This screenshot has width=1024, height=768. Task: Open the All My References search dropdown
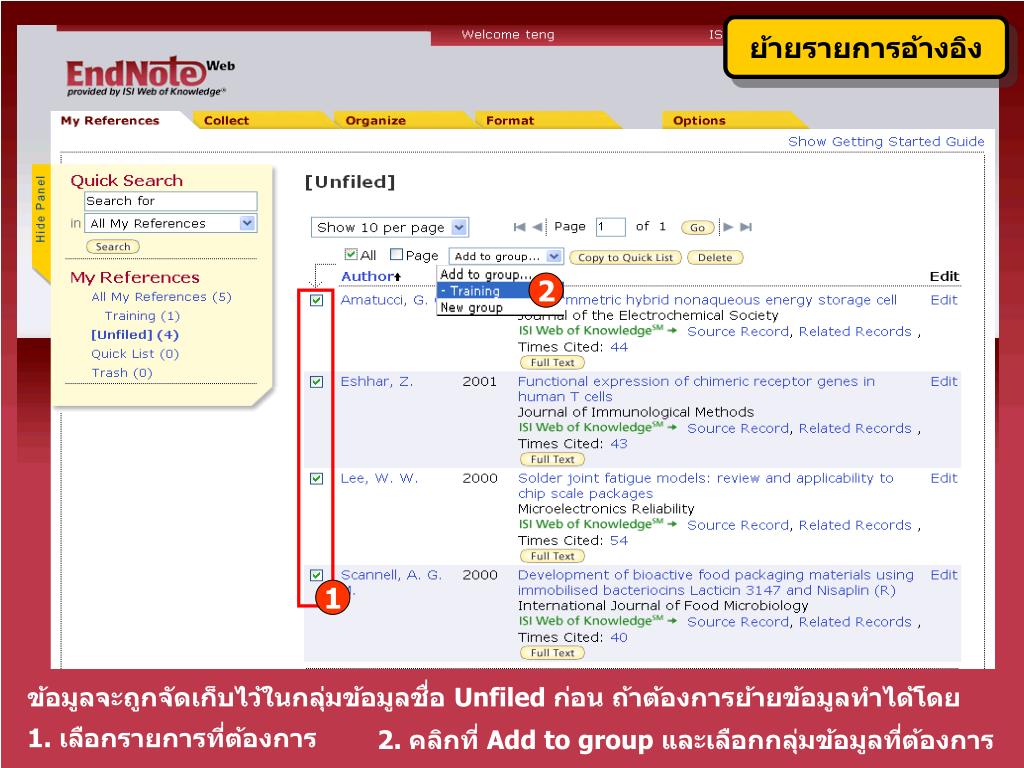tap(170, 223)
